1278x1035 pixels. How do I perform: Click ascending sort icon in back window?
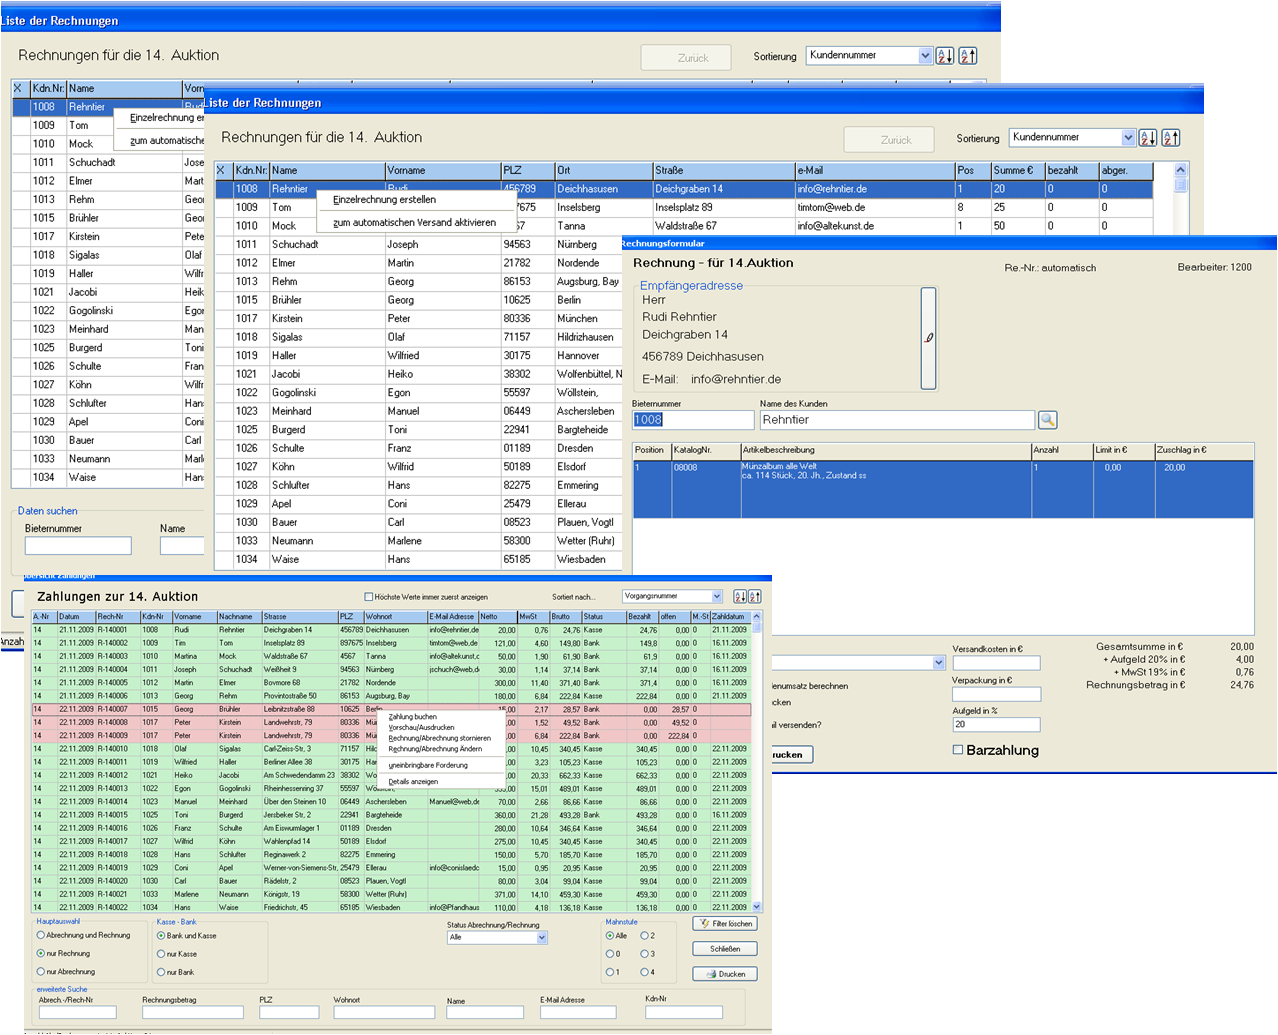(945, 56)
